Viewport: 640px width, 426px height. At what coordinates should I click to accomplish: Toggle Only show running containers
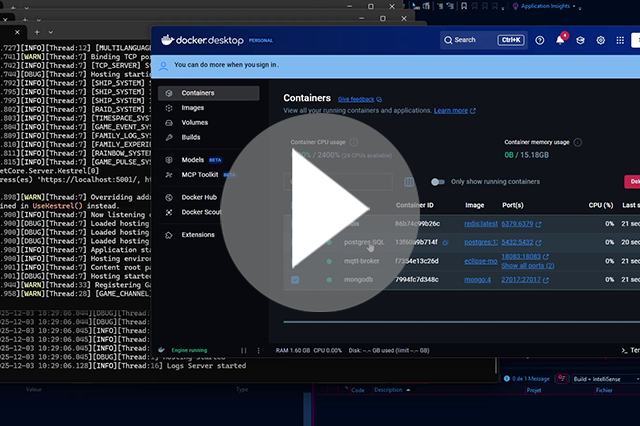437,182
